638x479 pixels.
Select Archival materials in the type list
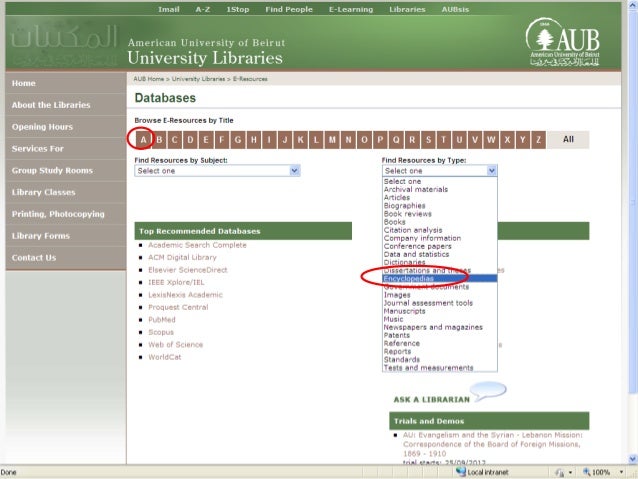click(439, 189)
